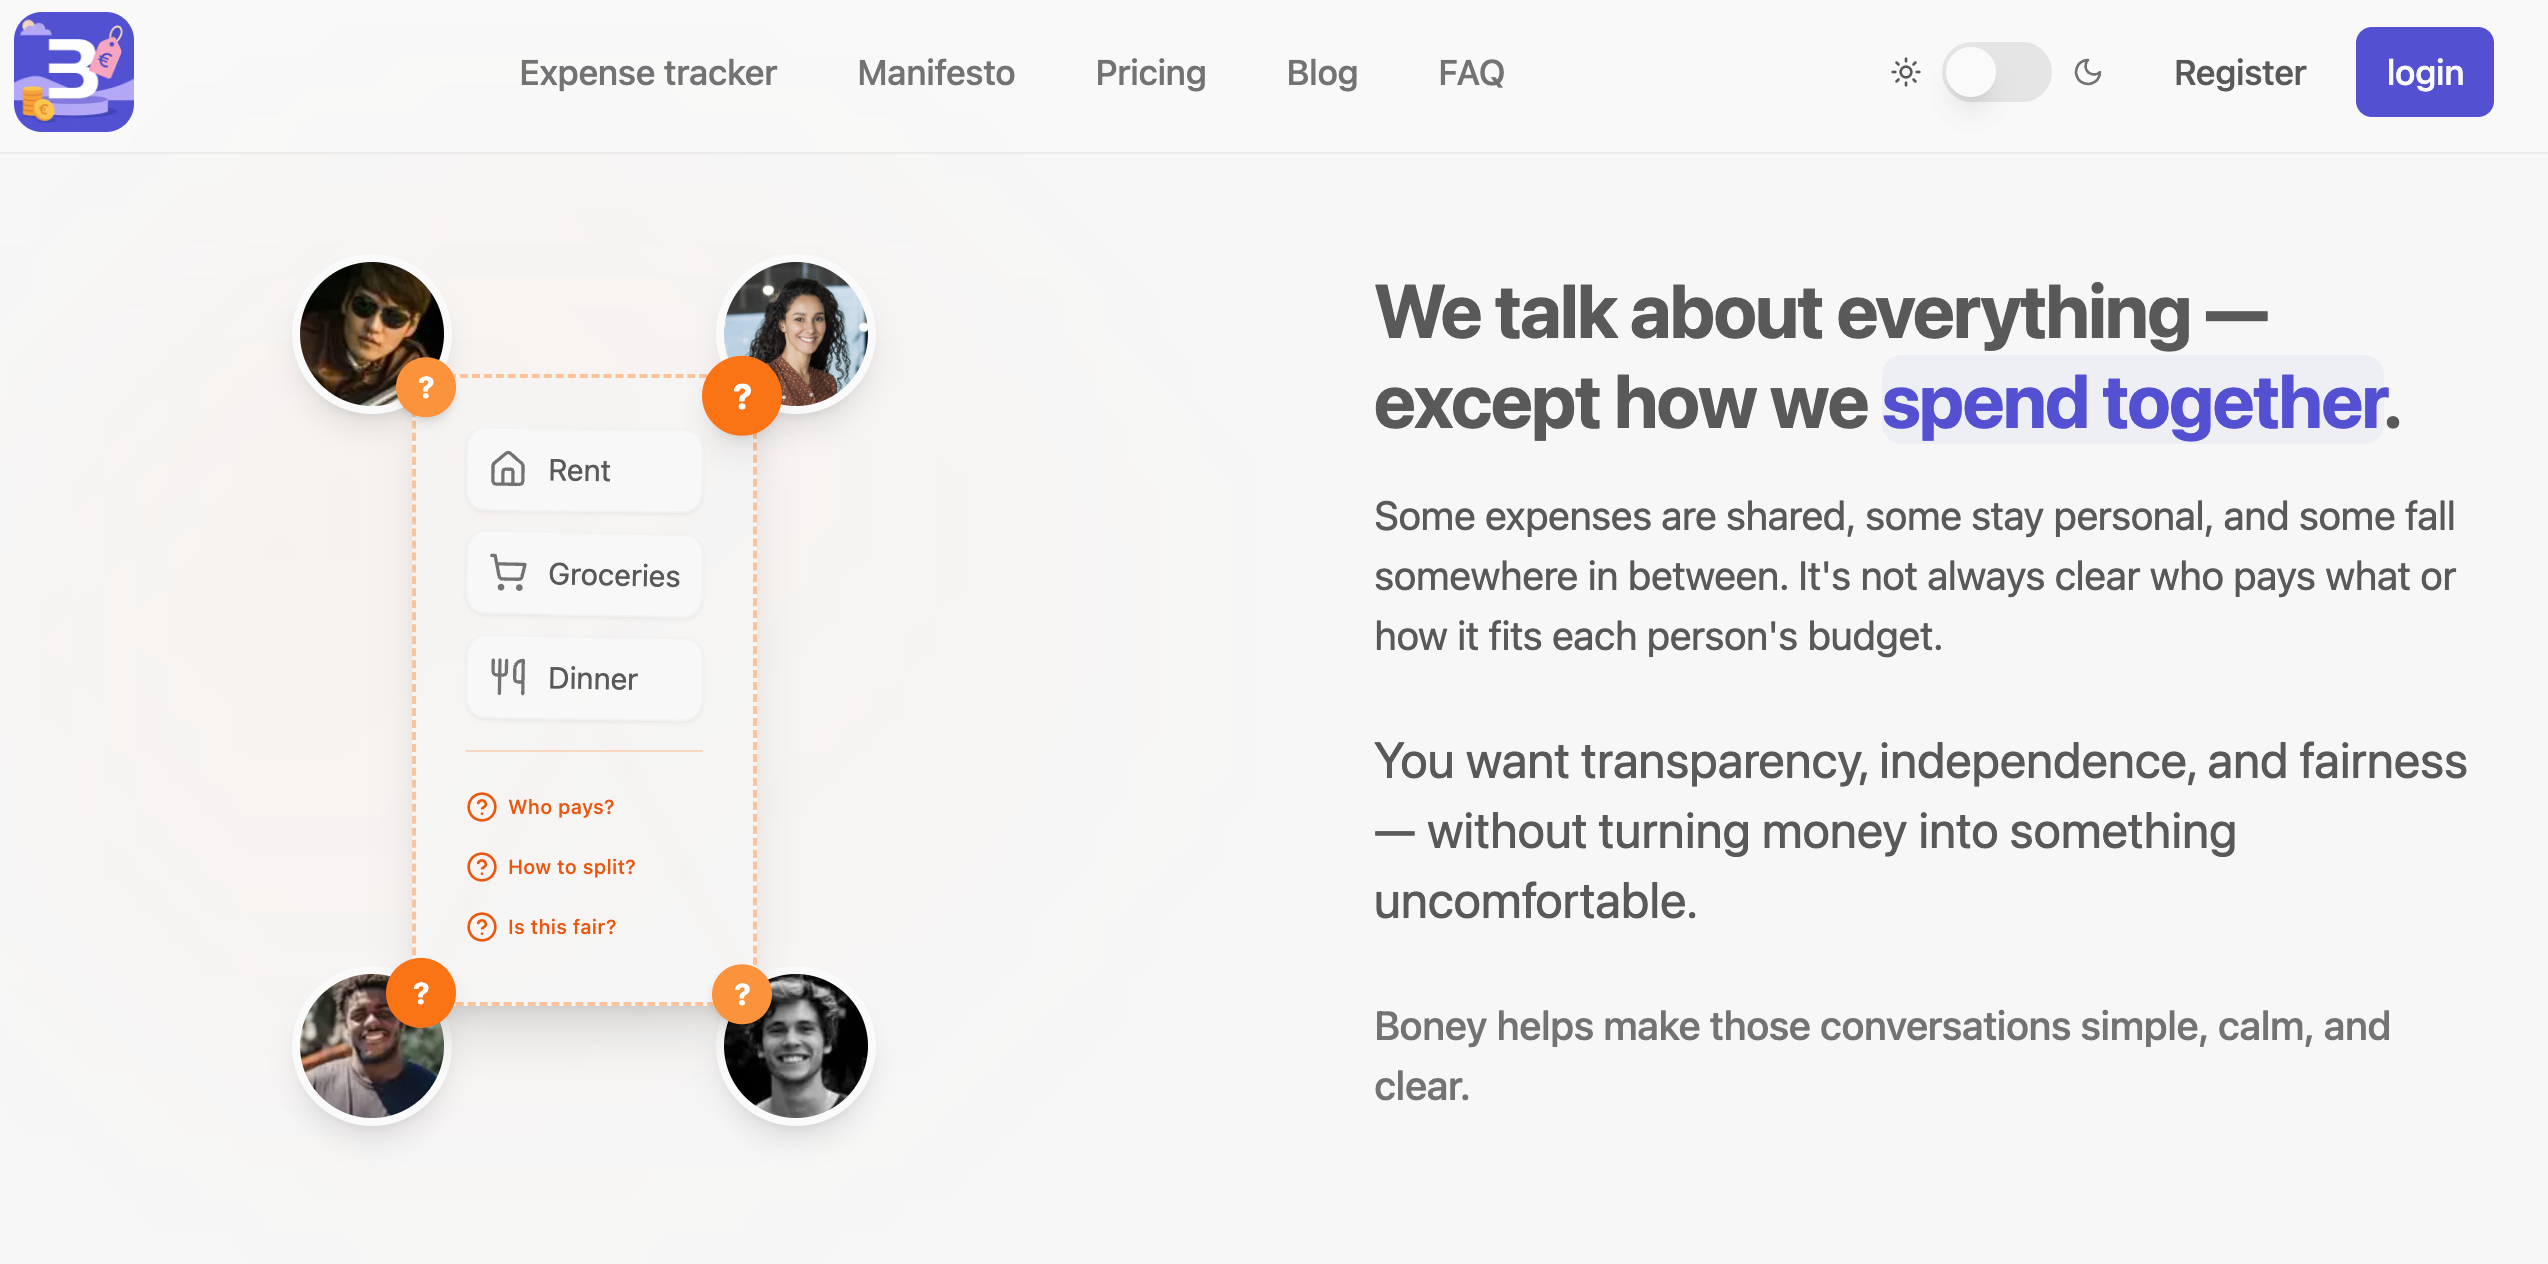Open the Expense tracker menu item
This screenshot has width=2548, height=1264.
click(x=648, y=72)
